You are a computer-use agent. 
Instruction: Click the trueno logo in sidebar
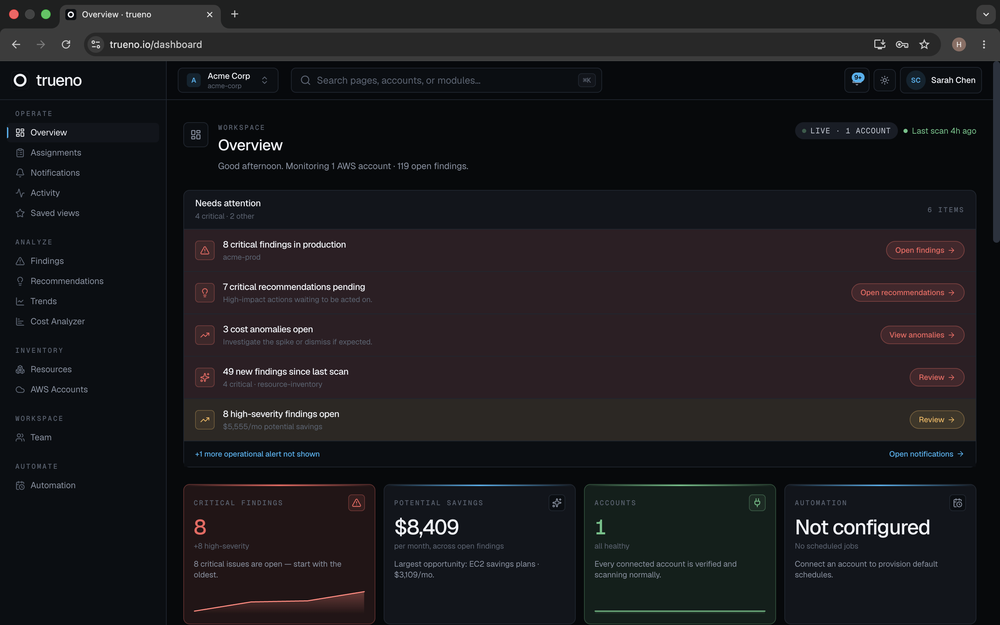pos(48,80)
